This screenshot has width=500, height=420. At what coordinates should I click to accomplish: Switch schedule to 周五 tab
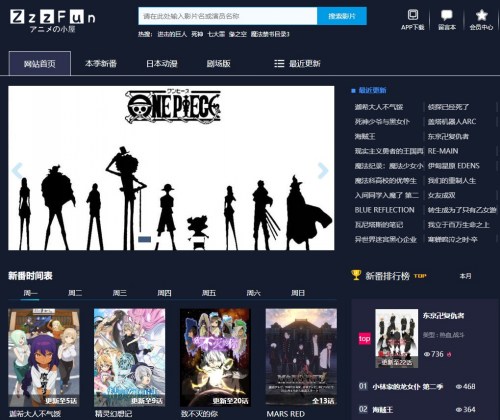[209, 293]
